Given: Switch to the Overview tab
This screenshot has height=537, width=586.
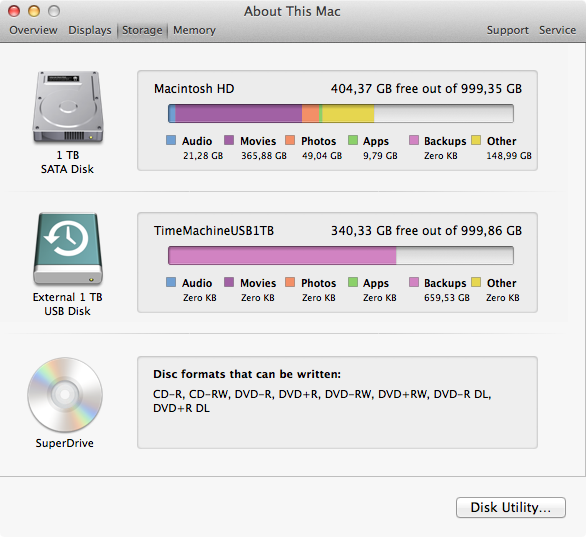Looking at the screenshot, I should point(33,30).
